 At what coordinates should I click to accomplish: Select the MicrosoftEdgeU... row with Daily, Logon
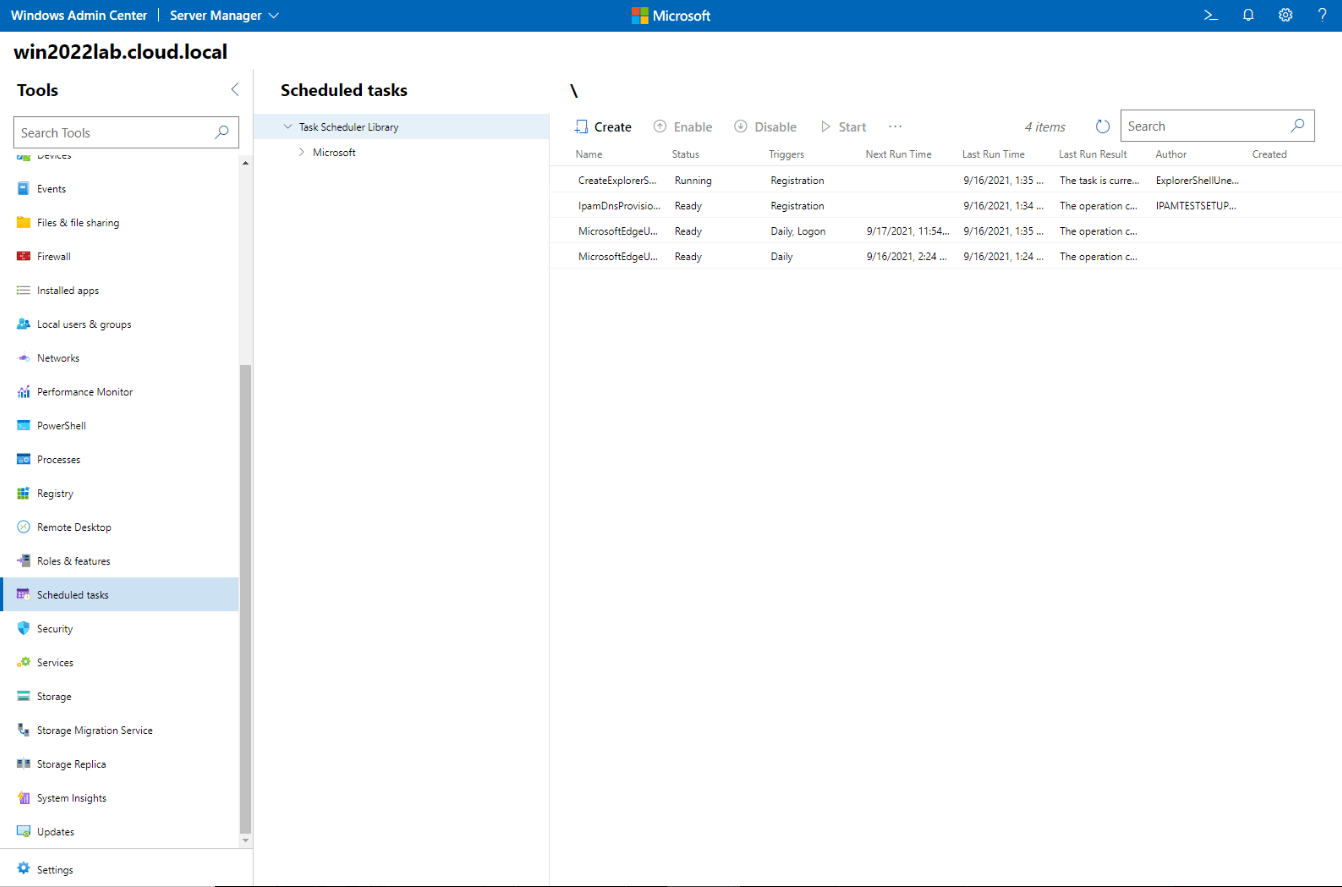point(945,231)
